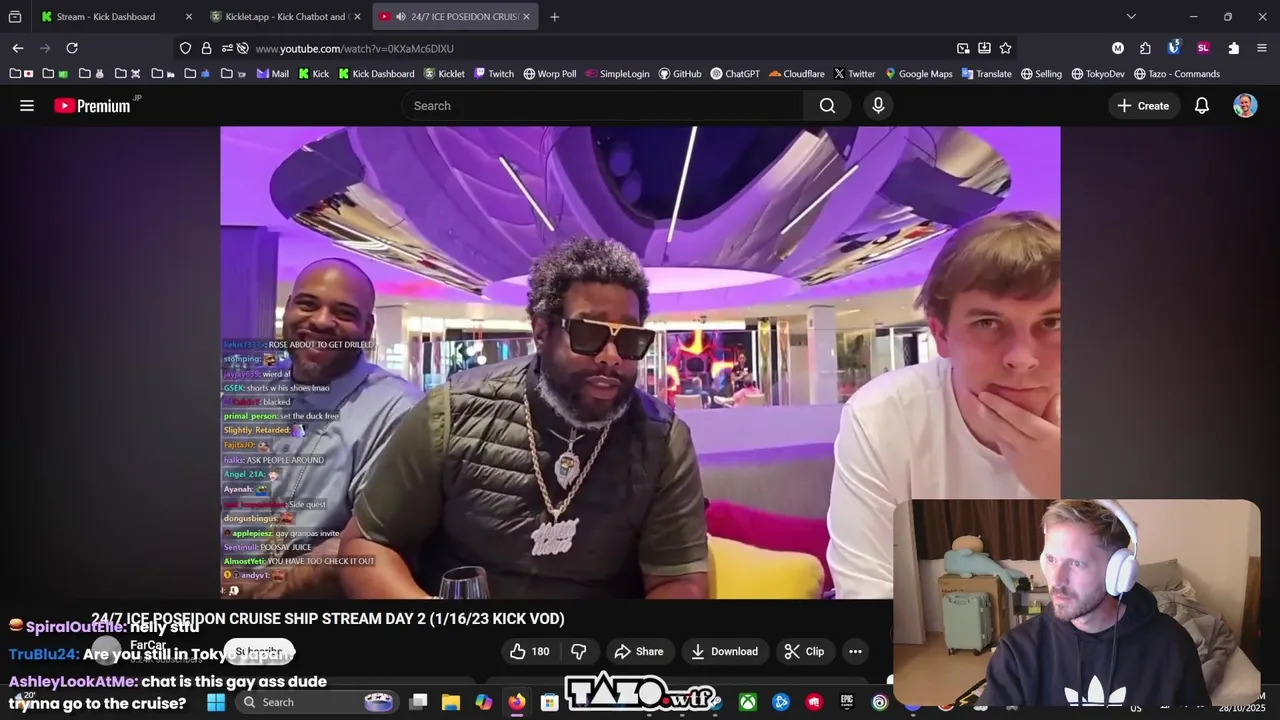The width and height of the screenshot is (1280, 720).
Task: Mute audio on the playing YouTube tab
Action: click(400, 16)
